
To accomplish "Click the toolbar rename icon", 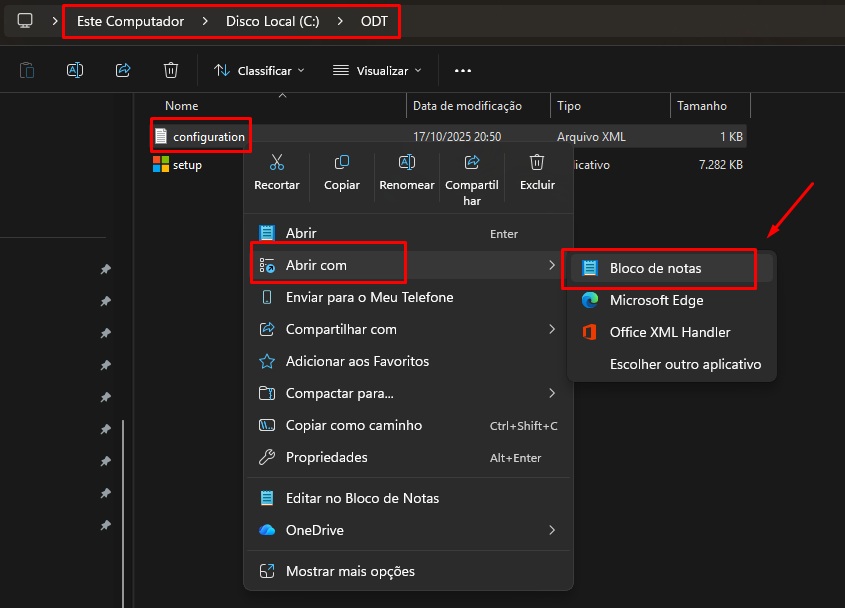I will pyautogui.click(x=75, y=70).
